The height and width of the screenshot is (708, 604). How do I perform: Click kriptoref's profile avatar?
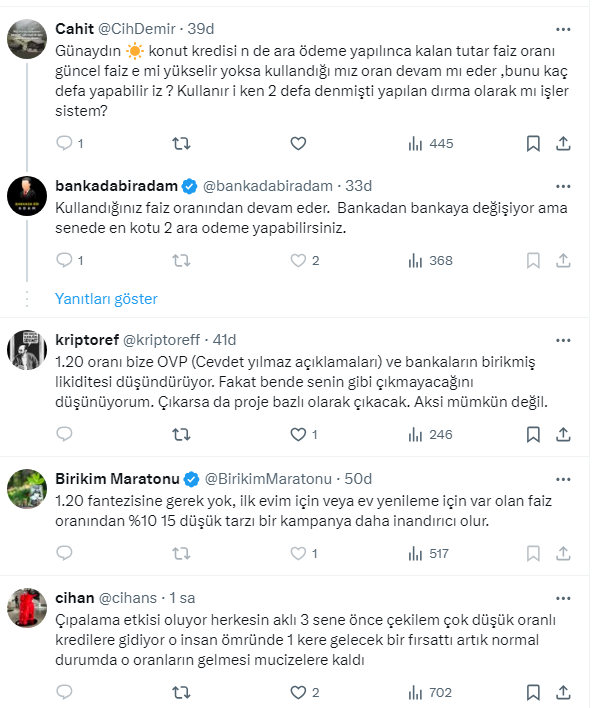coord(27,351)
